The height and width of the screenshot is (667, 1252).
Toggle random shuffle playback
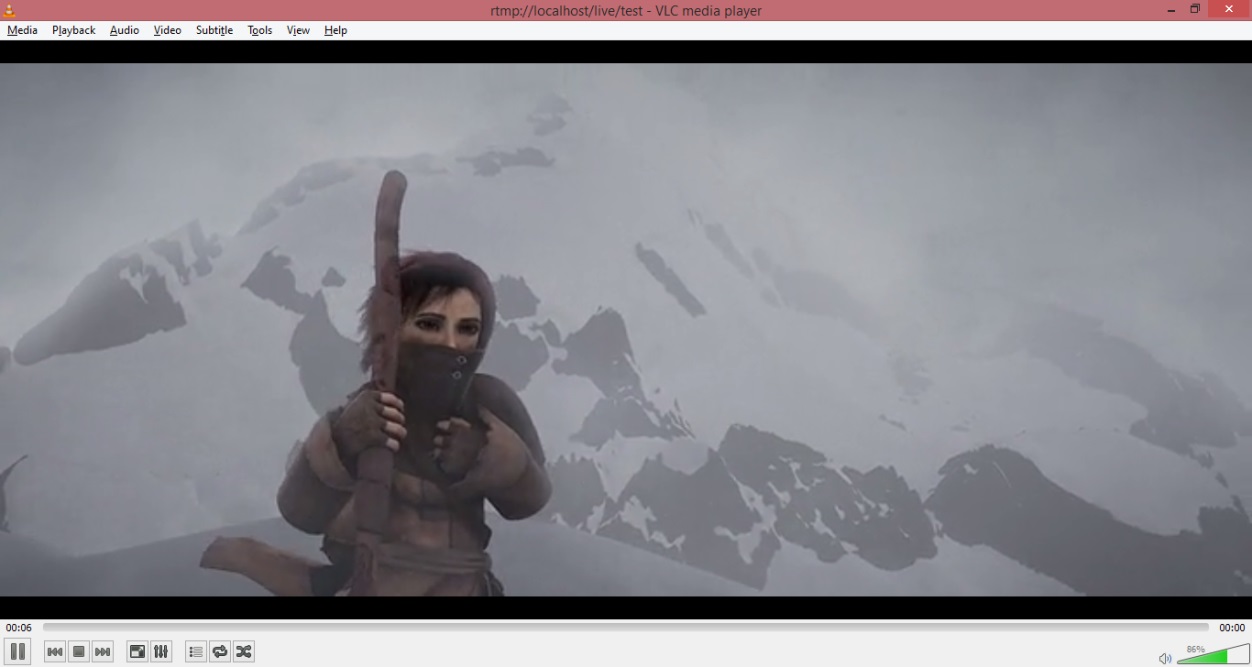[x=243, y=652]
